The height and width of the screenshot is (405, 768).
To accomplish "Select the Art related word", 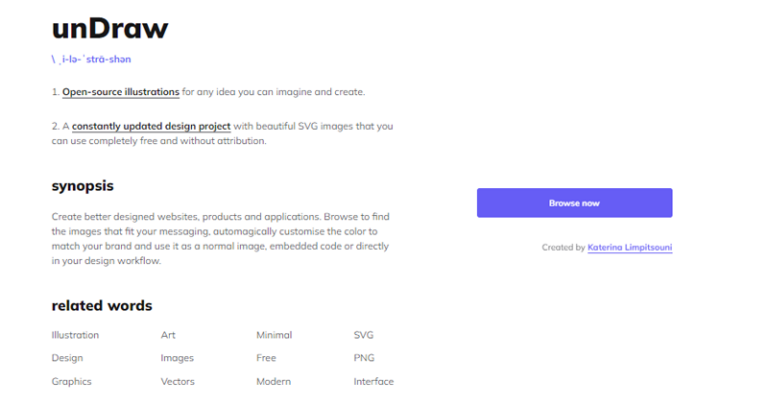I will pyautogui.click(x=168, y=335).
